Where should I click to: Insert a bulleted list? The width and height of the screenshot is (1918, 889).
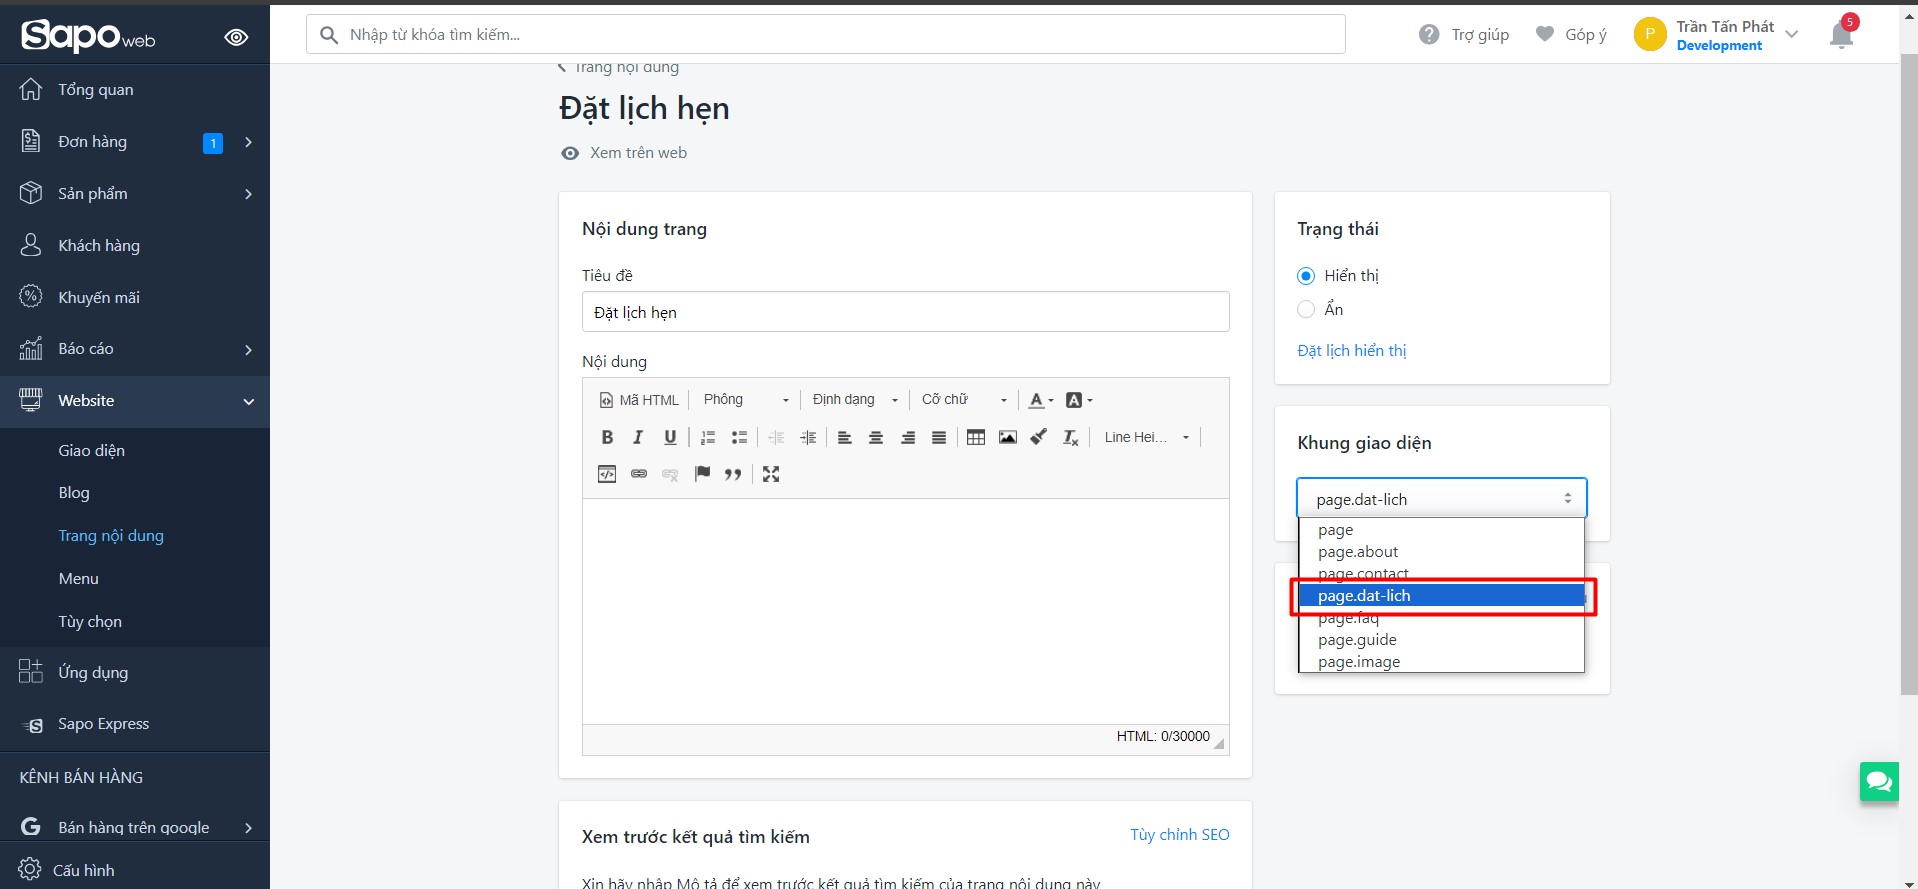pos(739,437)
